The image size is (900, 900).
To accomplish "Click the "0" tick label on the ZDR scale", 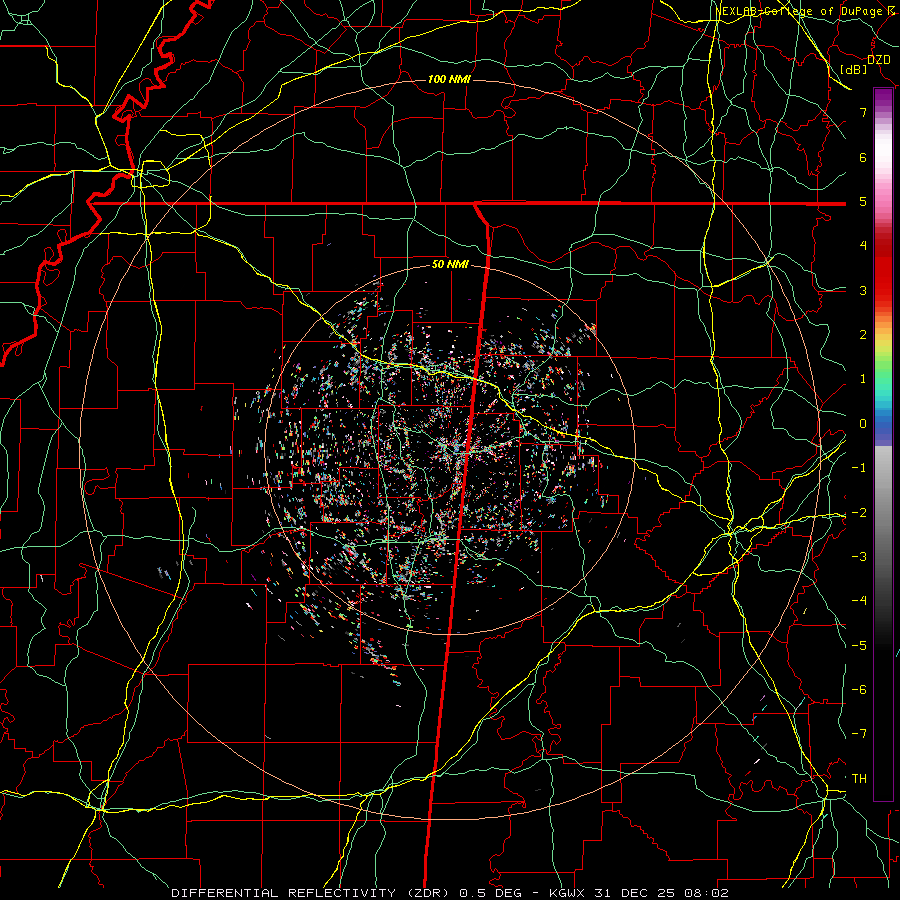I will [x=863, y=424].
